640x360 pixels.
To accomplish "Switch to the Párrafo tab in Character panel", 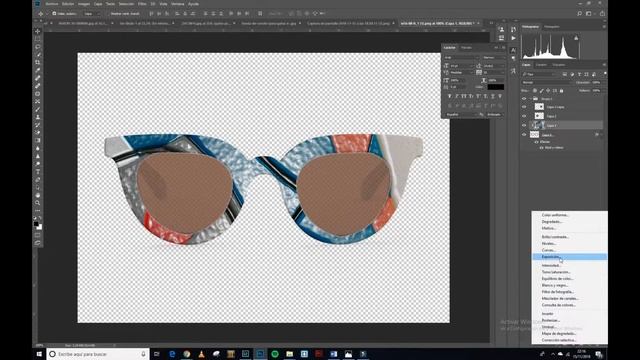I will [x=467, y=48].
